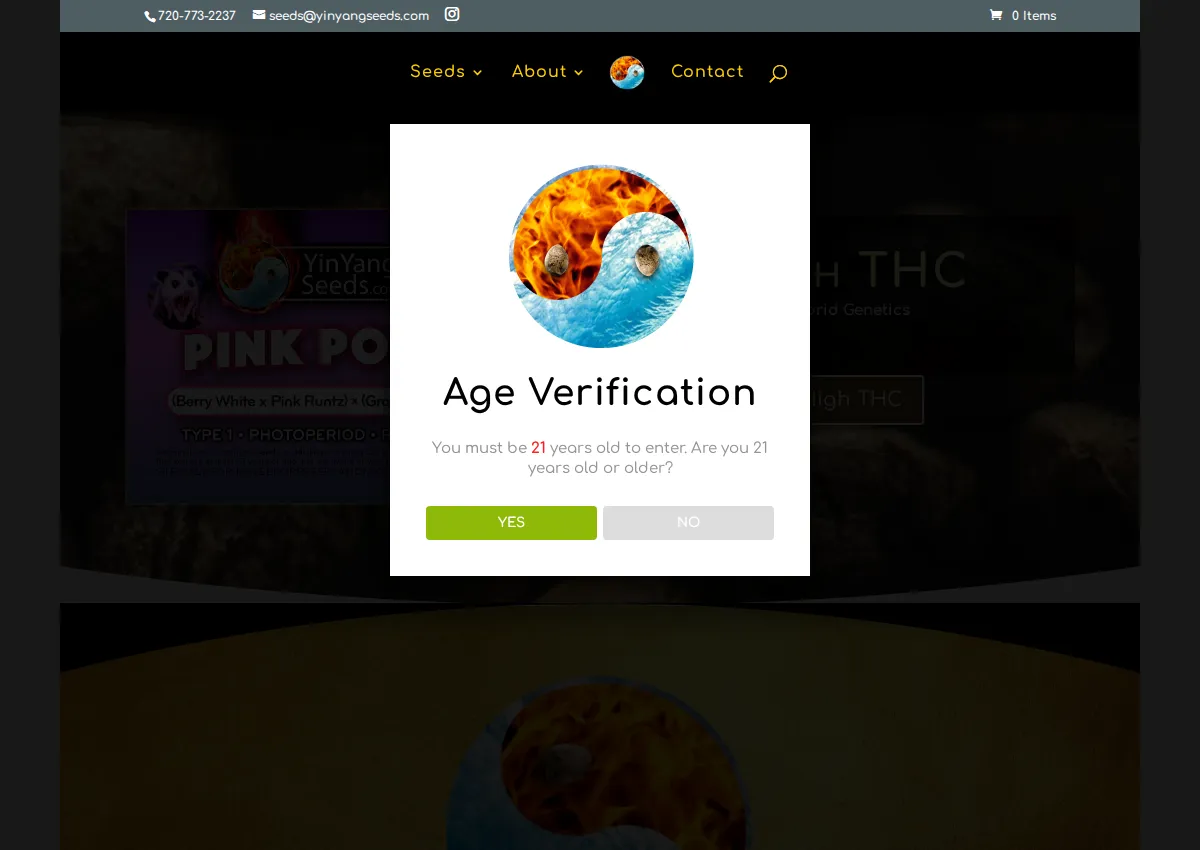Click the large yin yang image at bottom
This screenshot has height=850, width=1200.
point(599,762)
